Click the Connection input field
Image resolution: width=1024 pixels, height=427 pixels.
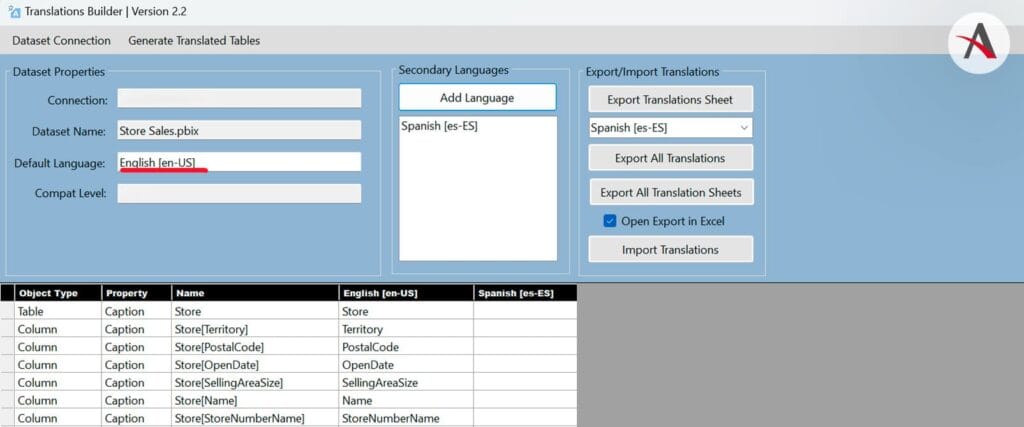(x=239, y=98)
